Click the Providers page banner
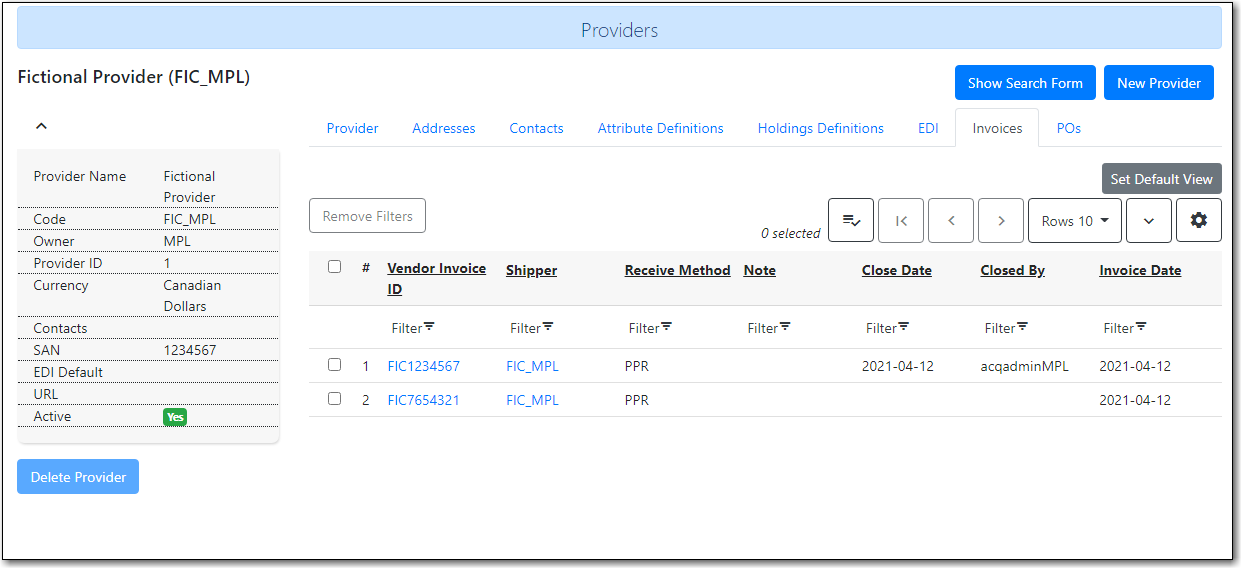The image size is (1241, 568). pyautogui.click(x=619, y=29)
